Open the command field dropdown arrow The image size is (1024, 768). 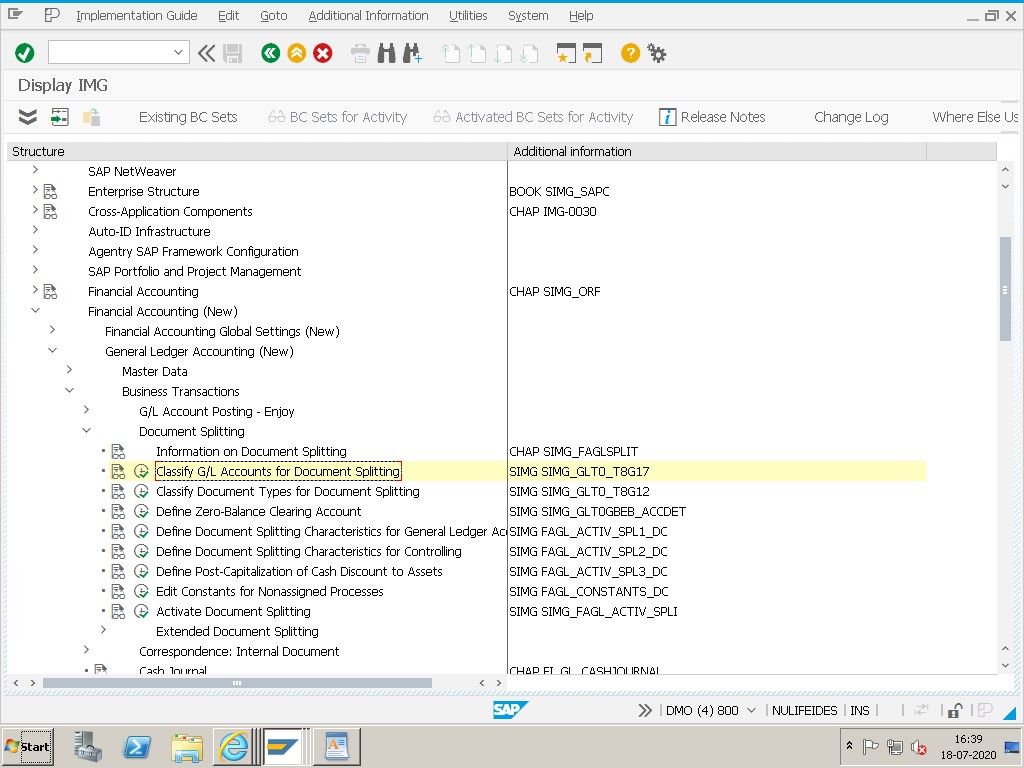coord(178,52)
